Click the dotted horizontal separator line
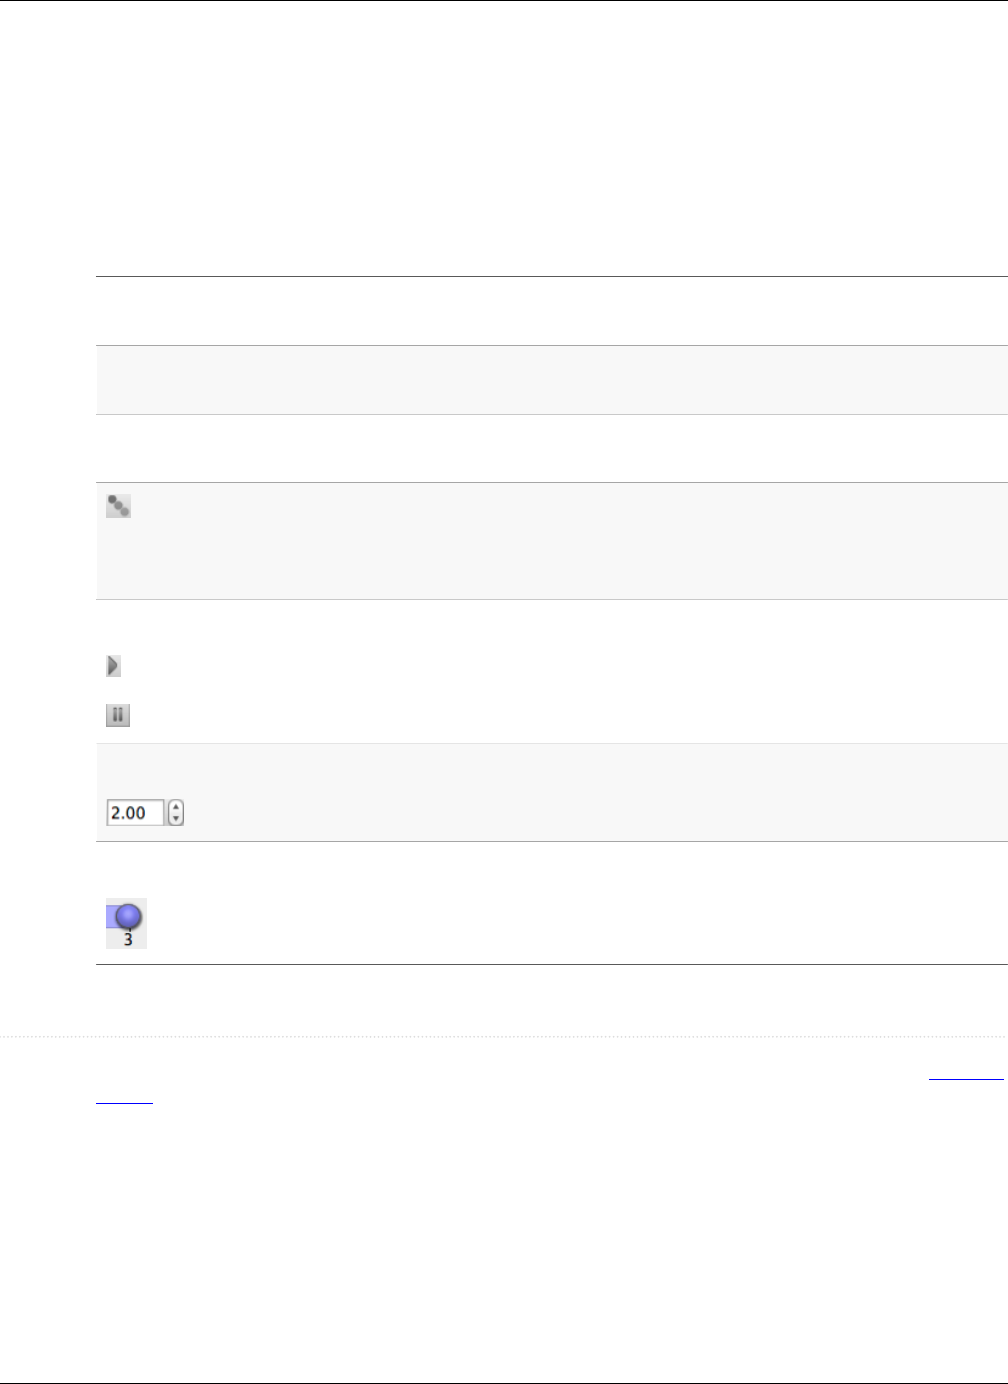Image resolution: width=1008 pixels, height=1384 pixels. [504, 1036]
